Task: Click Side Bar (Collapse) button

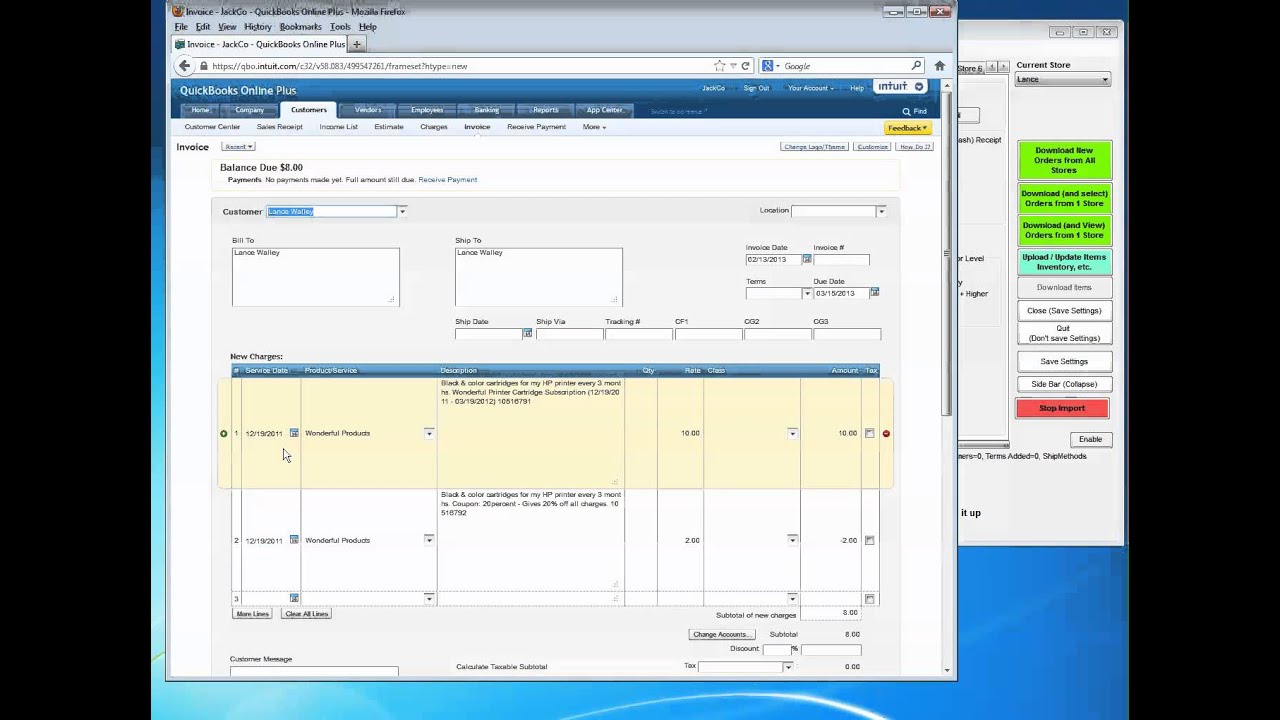Action: [x=1064, y=384]
